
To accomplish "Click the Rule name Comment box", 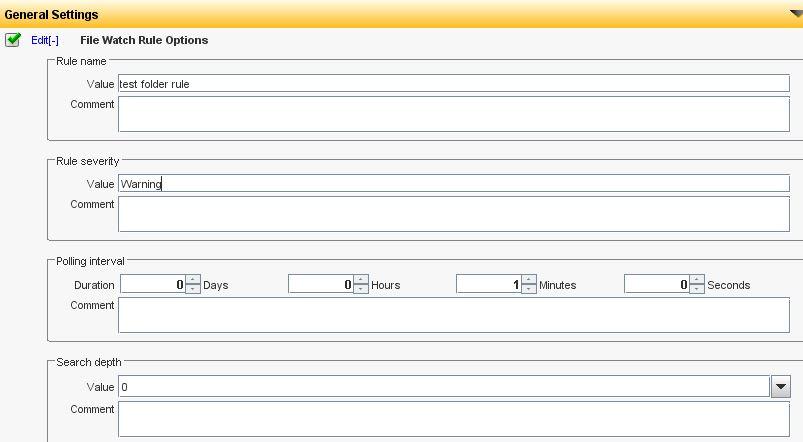I will (453, 114).
